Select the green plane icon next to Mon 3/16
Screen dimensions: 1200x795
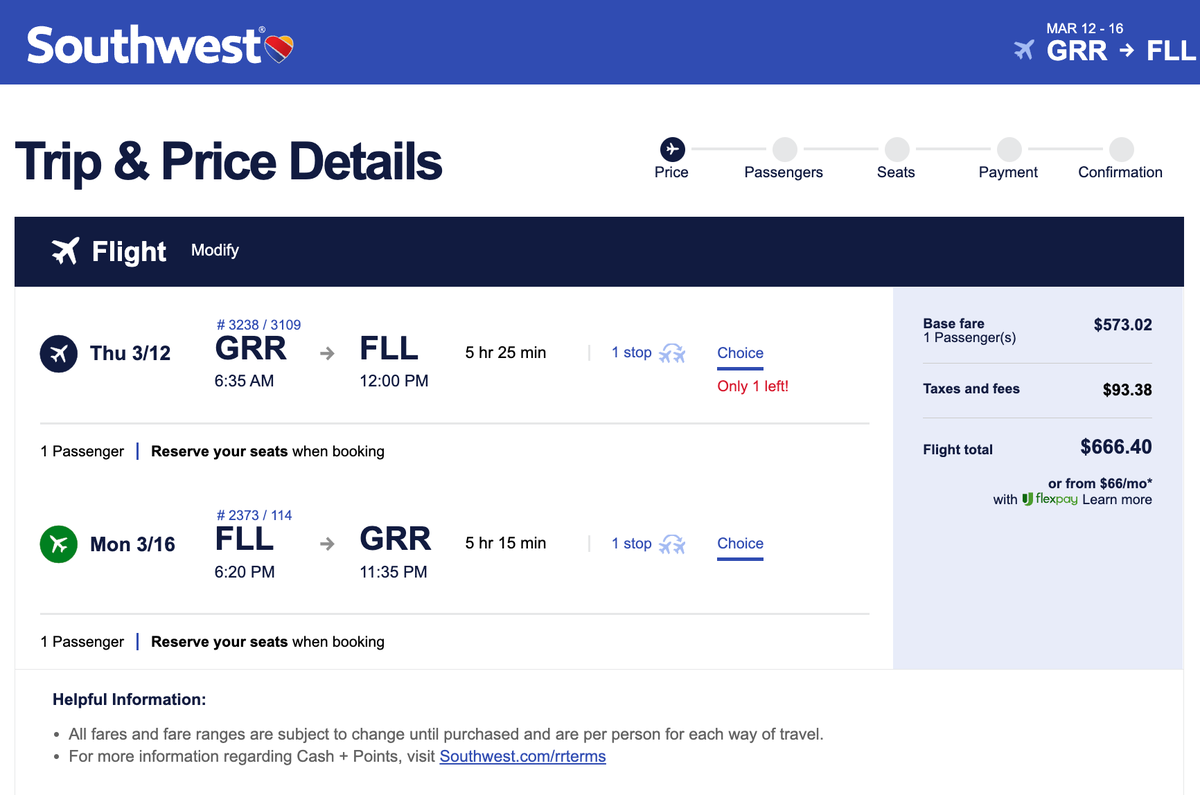tap(58, 543)
